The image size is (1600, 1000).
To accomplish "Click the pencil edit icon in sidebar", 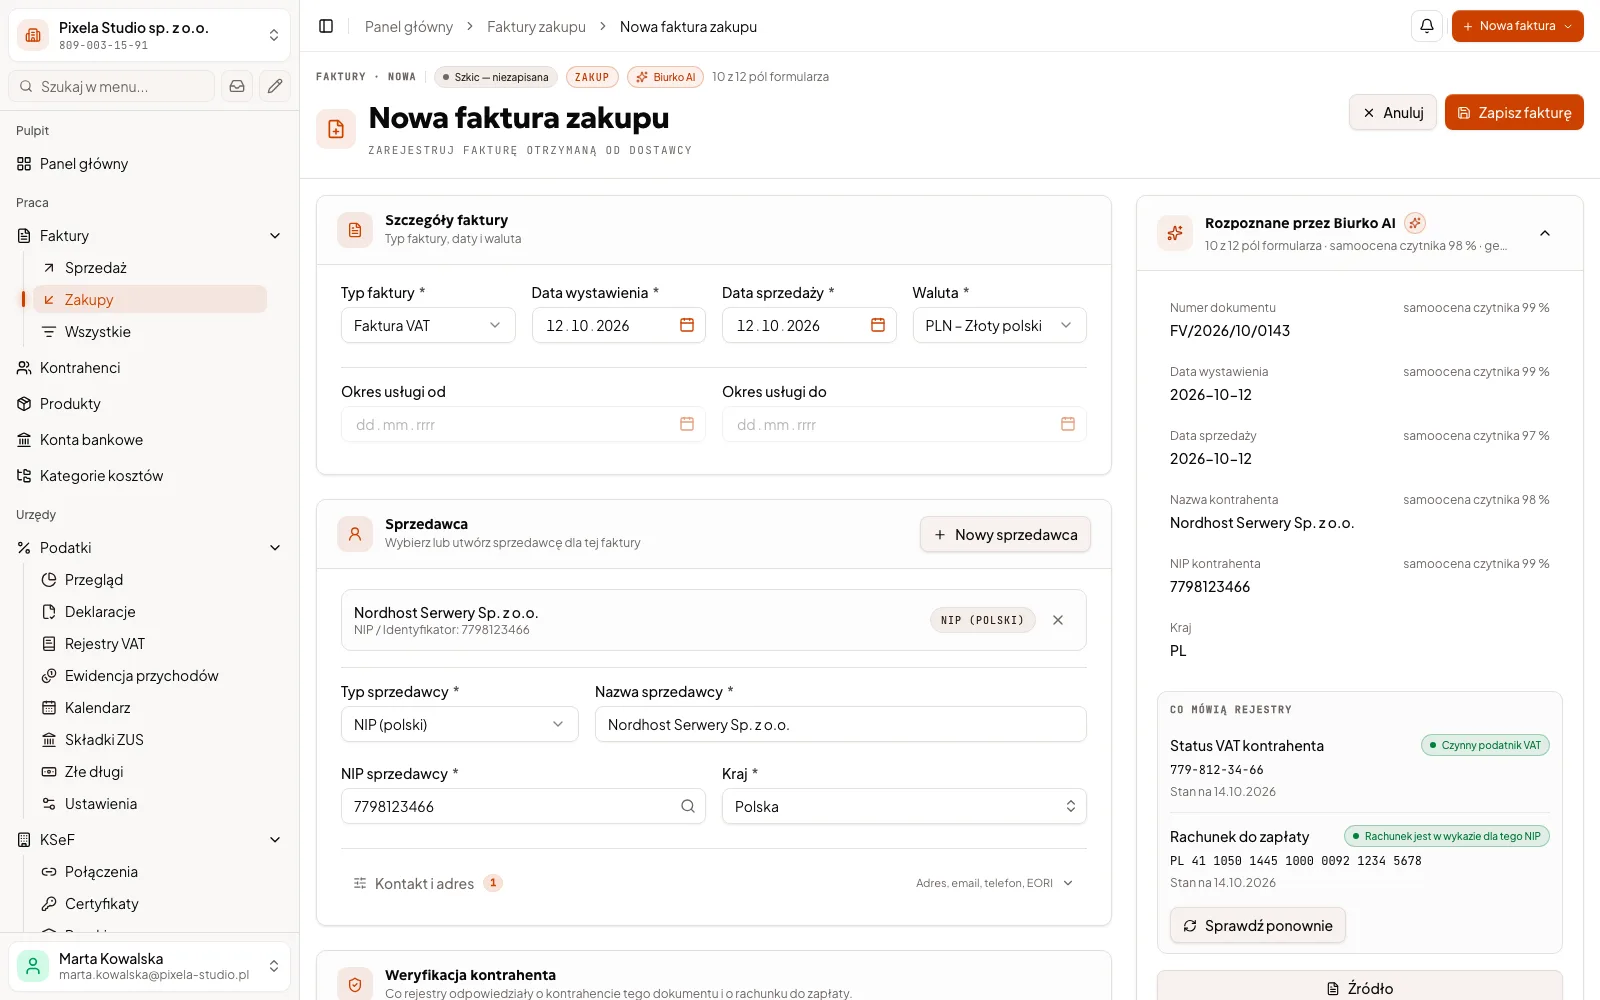I will point(275,86).
